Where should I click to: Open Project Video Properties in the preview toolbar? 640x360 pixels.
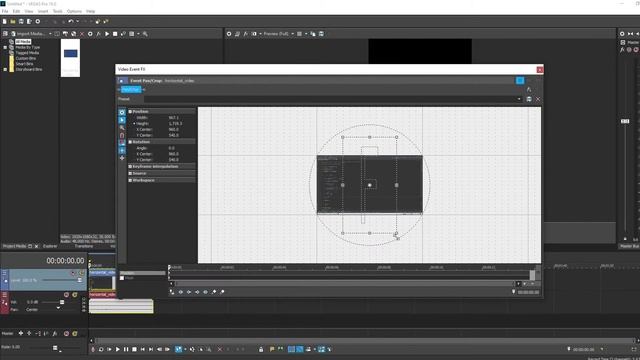(x=229, y=34)
